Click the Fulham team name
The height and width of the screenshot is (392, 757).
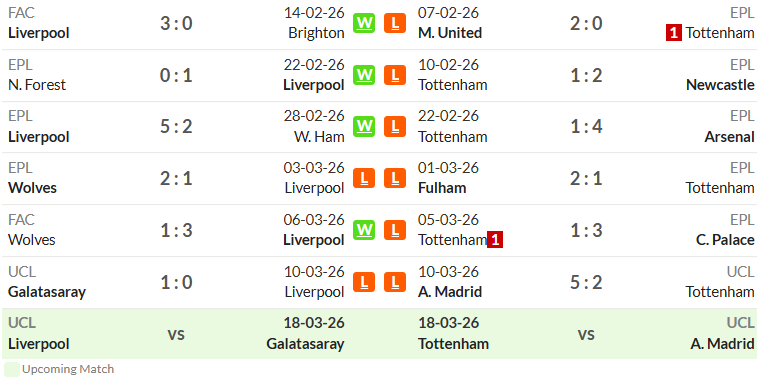(442, 188)
